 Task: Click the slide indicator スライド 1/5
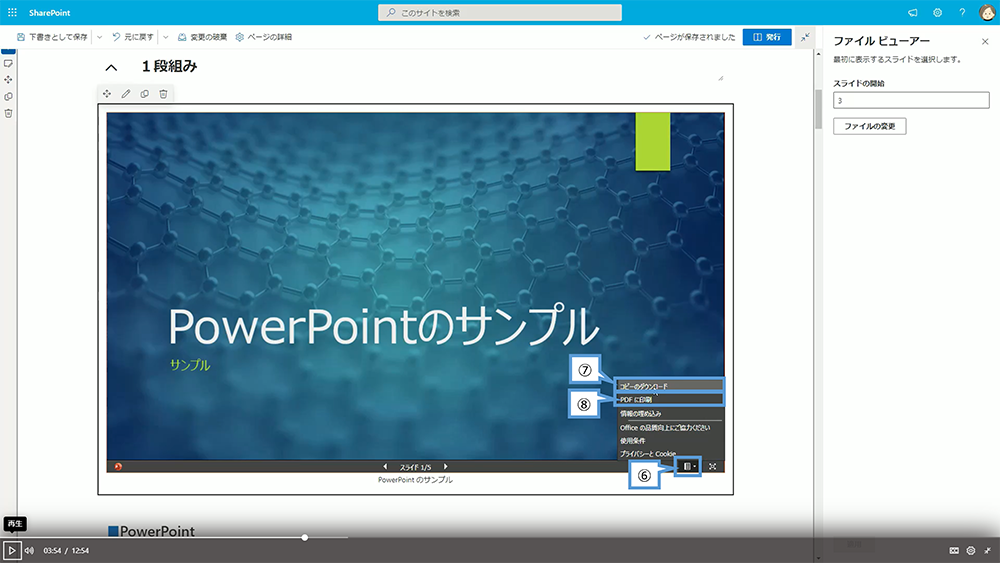click(x=415, y=467)
